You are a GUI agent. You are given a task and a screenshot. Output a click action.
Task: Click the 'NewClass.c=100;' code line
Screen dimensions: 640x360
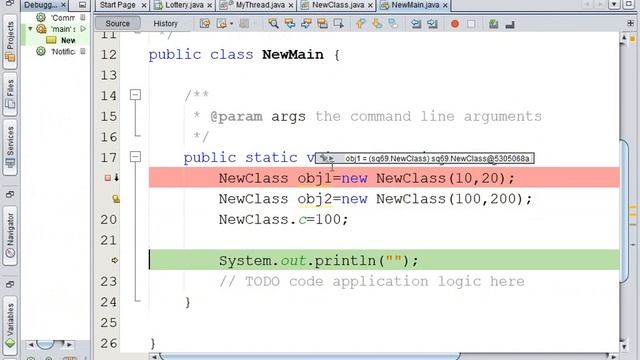[x=283, y=220]
